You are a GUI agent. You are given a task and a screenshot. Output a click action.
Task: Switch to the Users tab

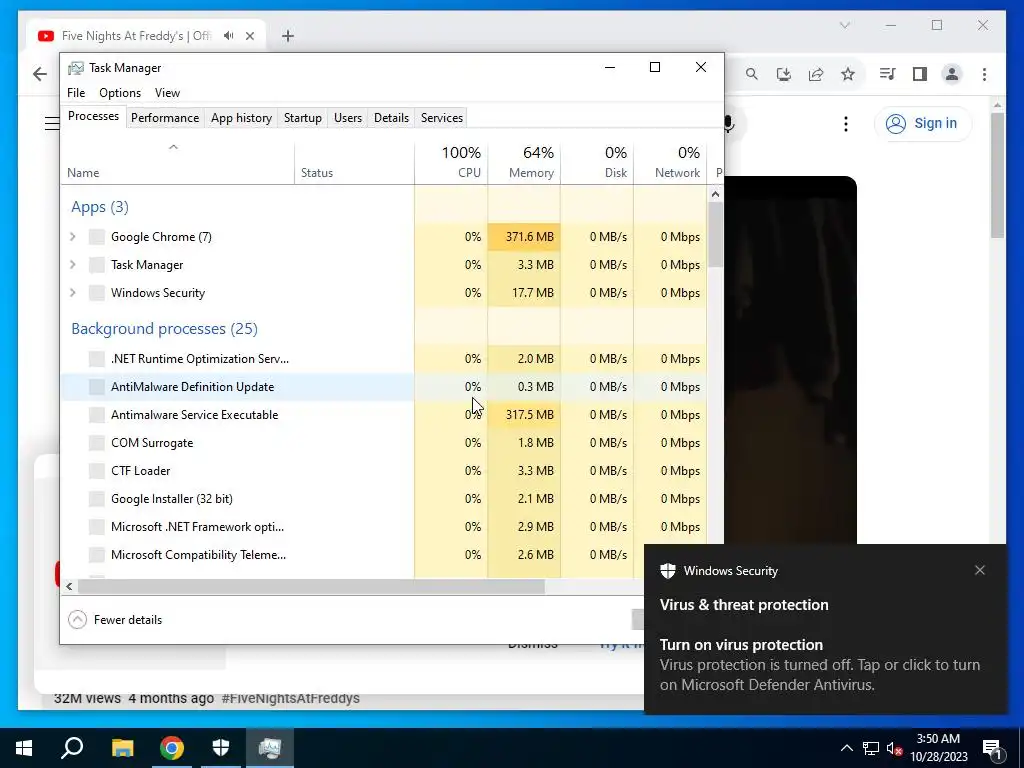347,118
